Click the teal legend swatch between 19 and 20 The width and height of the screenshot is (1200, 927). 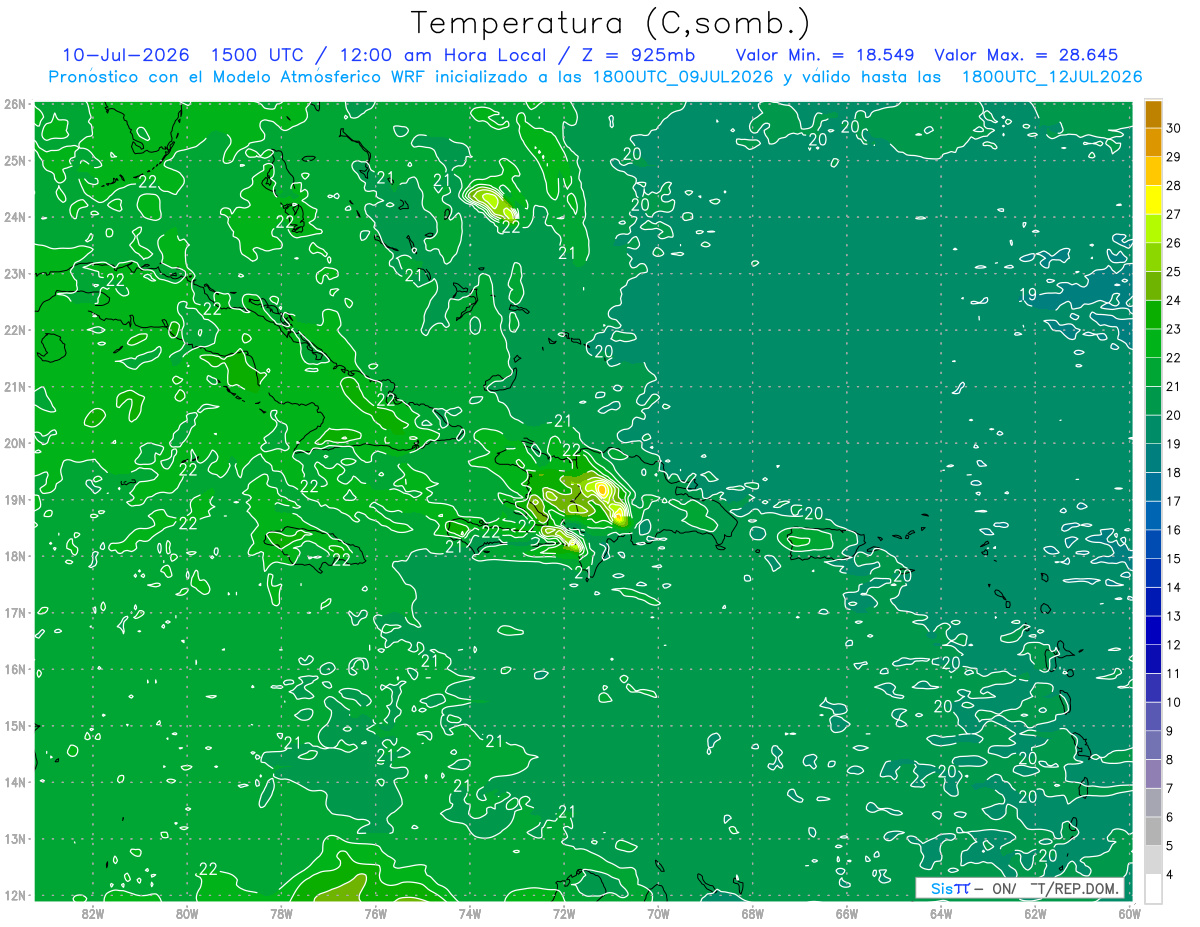(1153, 429)
